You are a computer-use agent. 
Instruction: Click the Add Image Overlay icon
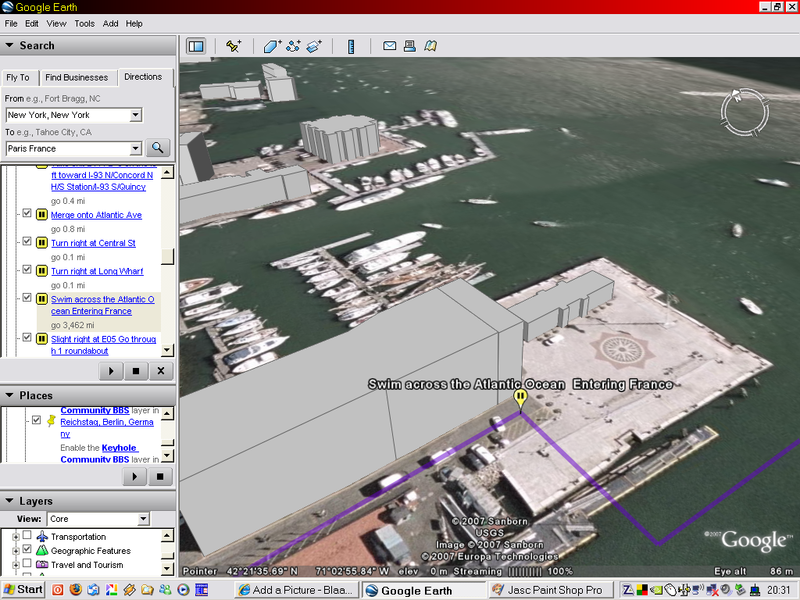click(313, 46)
